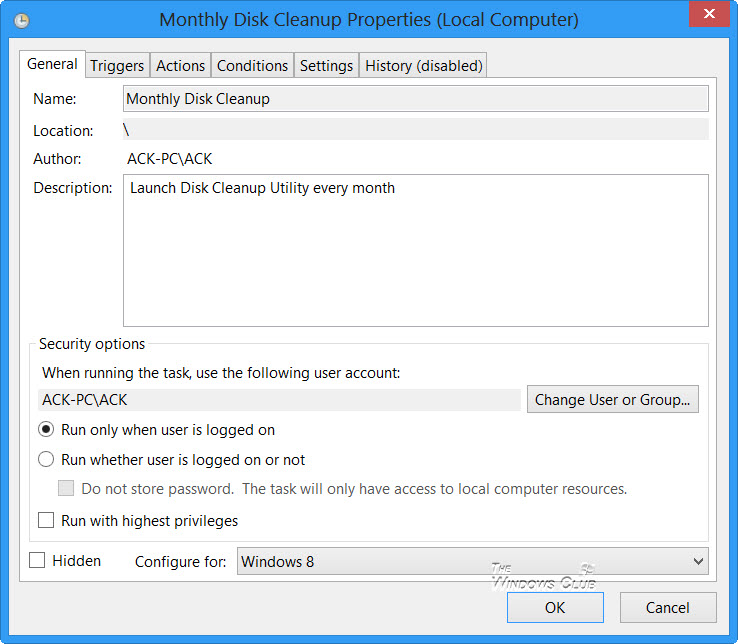Select Run only when user is logged on

(46, 430)
